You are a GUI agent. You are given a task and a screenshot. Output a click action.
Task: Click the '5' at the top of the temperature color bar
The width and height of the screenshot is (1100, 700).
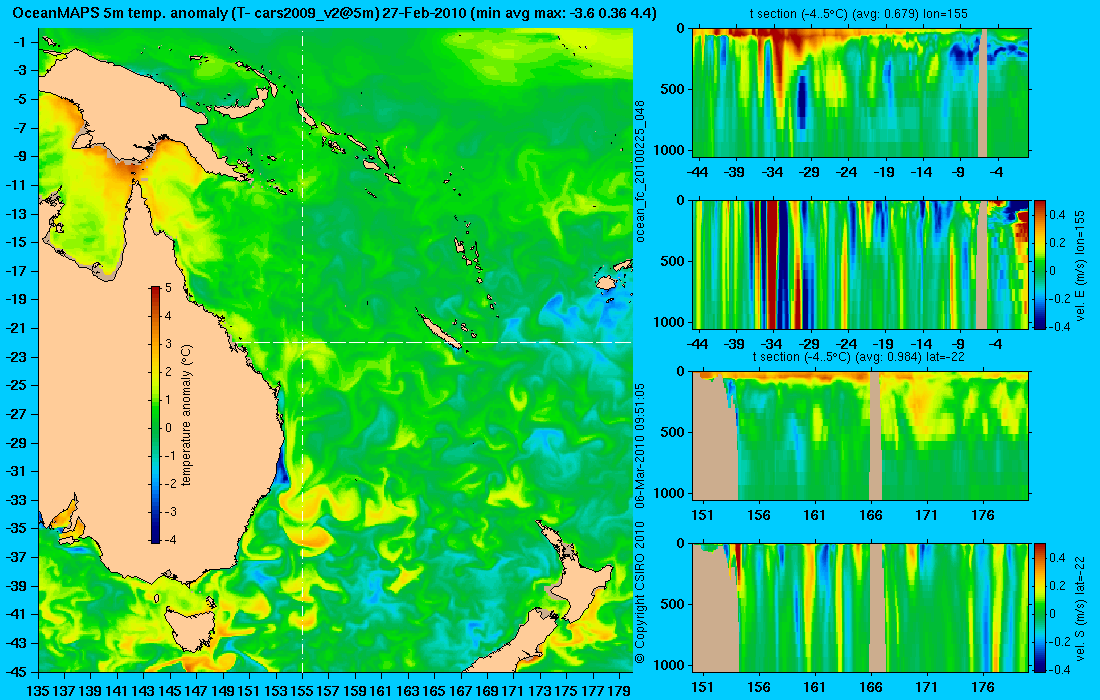pyautogui.click(x=168, y=288)
